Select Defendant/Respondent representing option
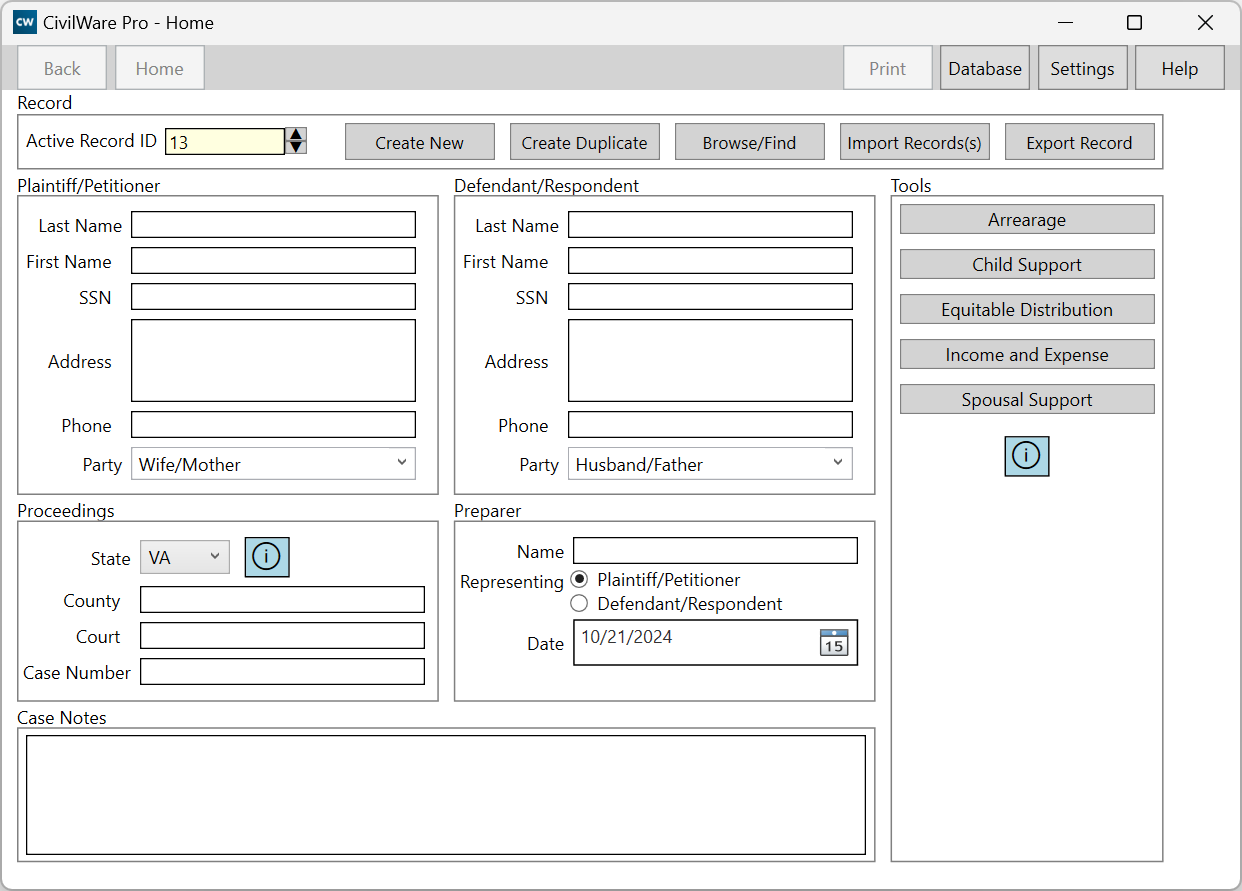The height and width of the screenshot is (891, 1242). pyautogui.click(x=579, y=604)
